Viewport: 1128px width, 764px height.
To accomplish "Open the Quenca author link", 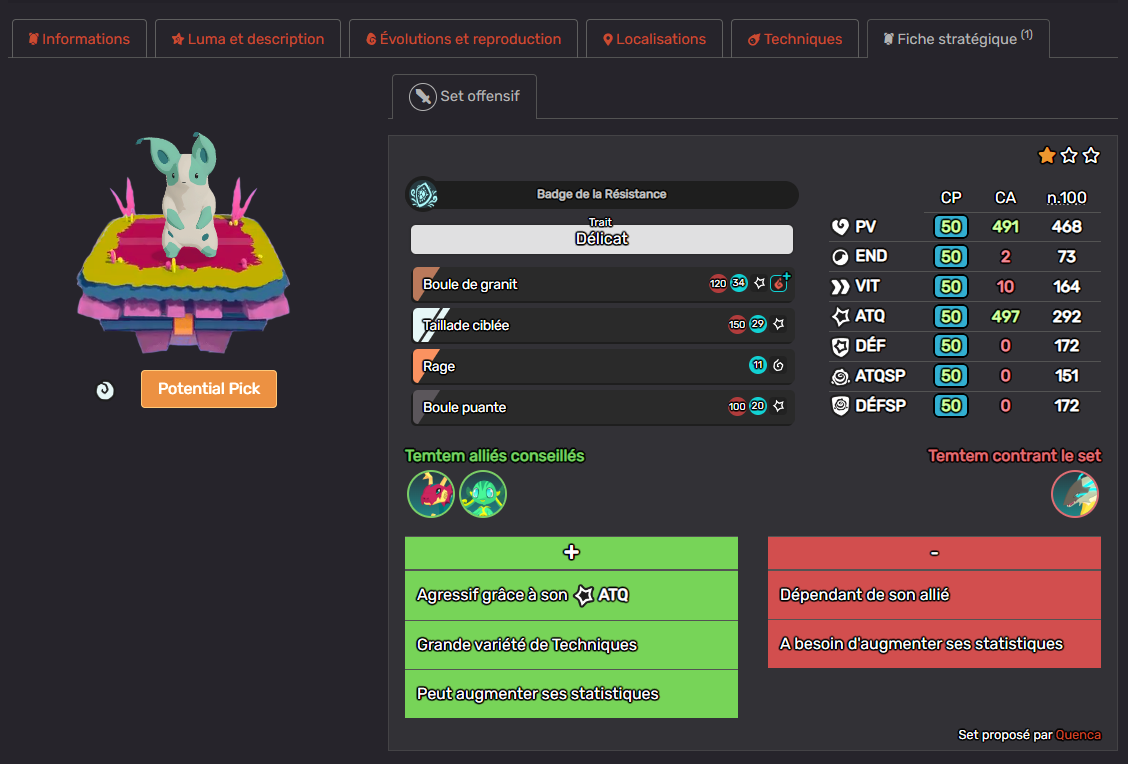I will tap(1078, 735).
